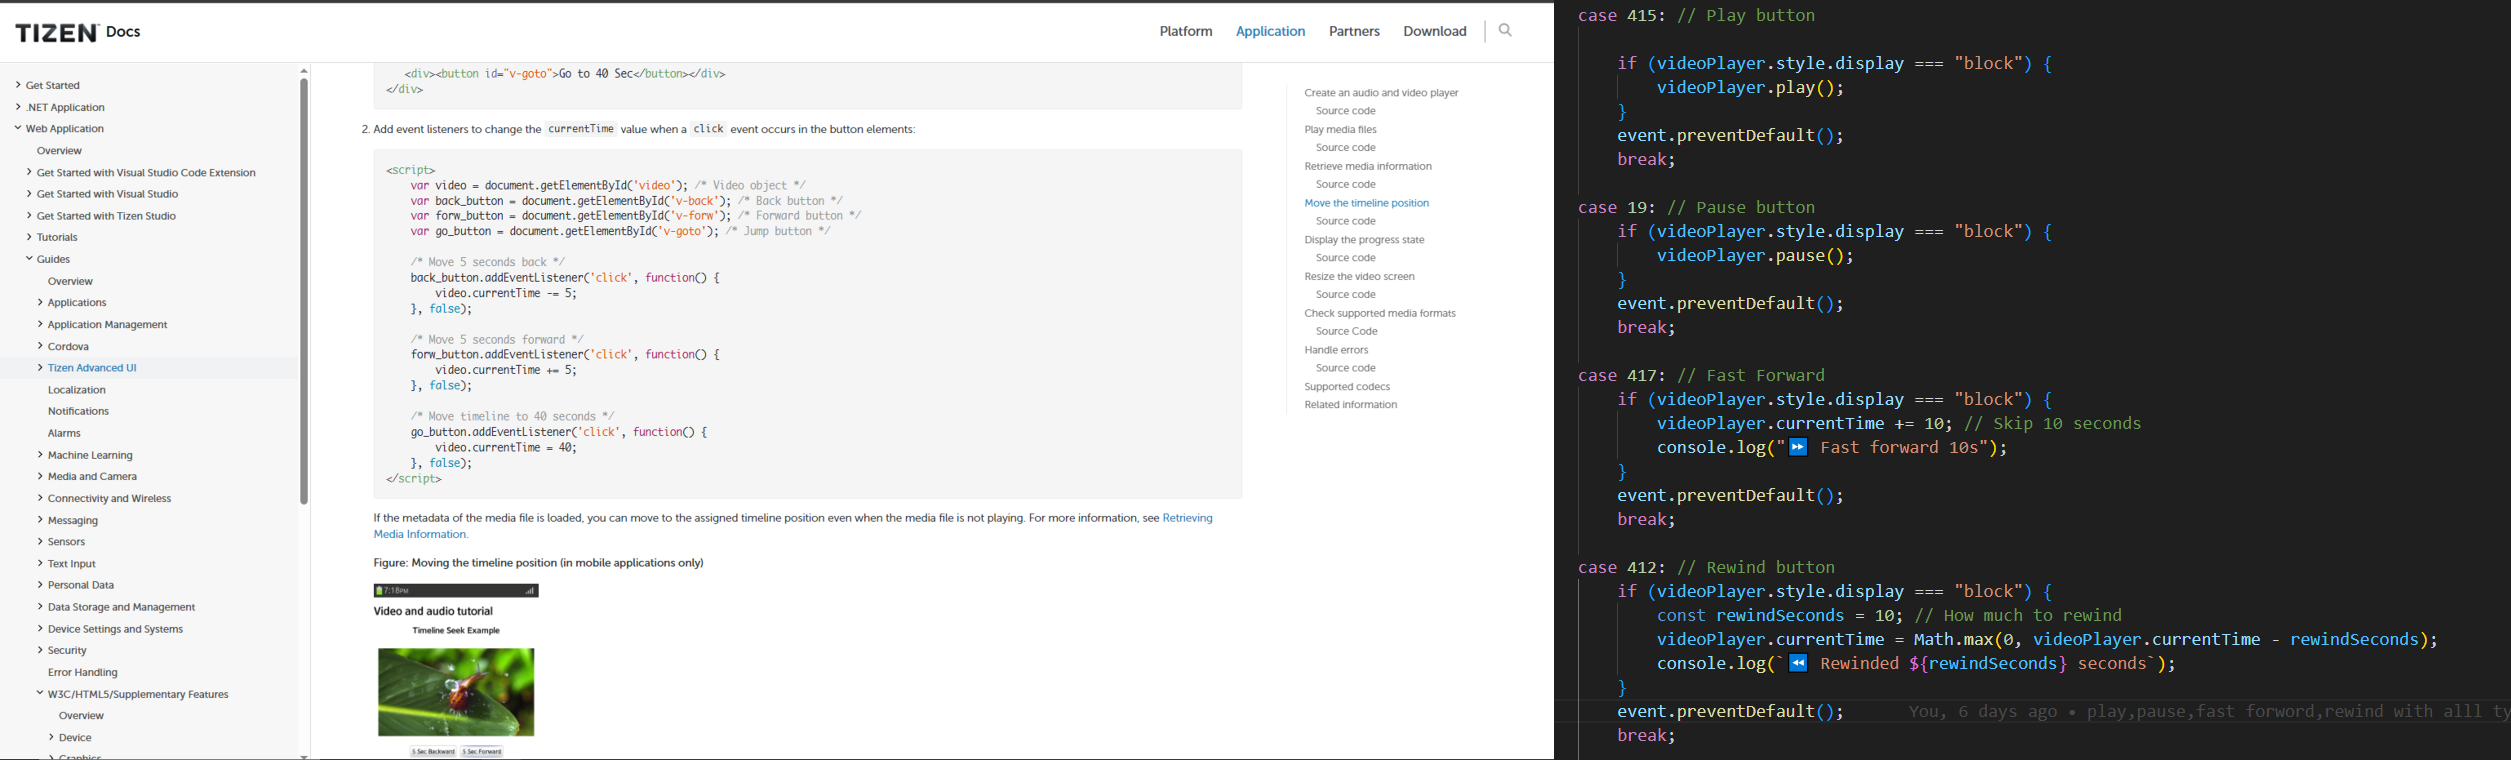Click the 'videoPlayer.play();' code line
The height and width of the screenshot is (760, 2511).
pos(1750,88)
